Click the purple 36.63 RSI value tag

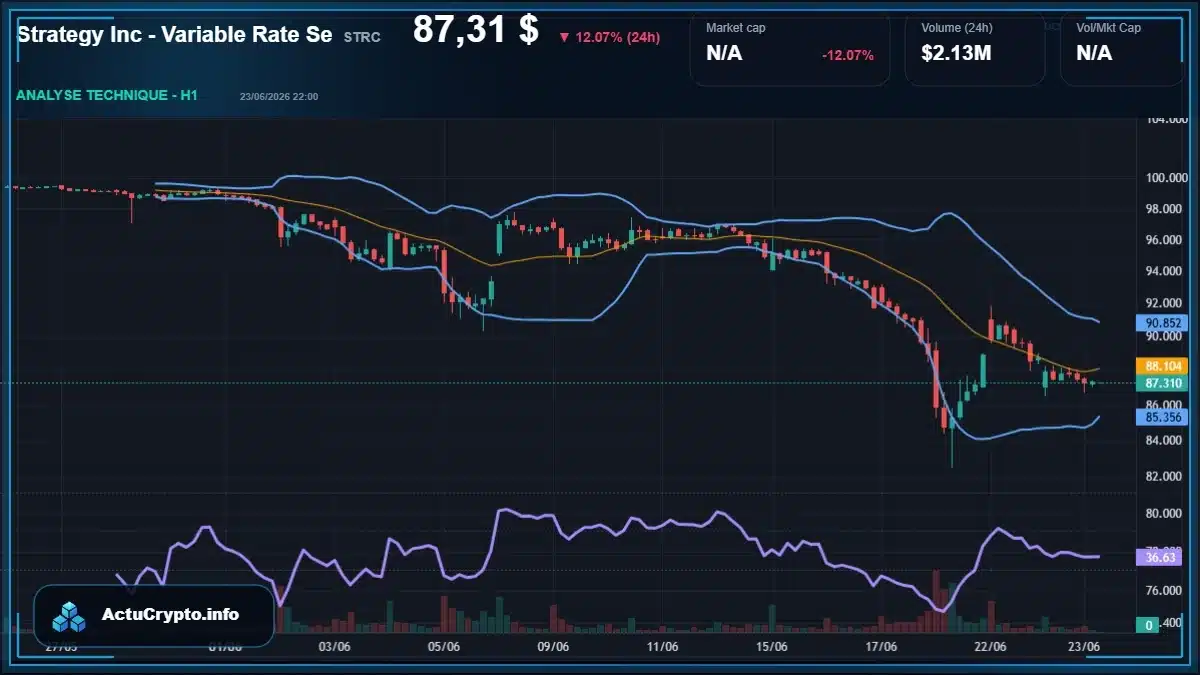1161,558
